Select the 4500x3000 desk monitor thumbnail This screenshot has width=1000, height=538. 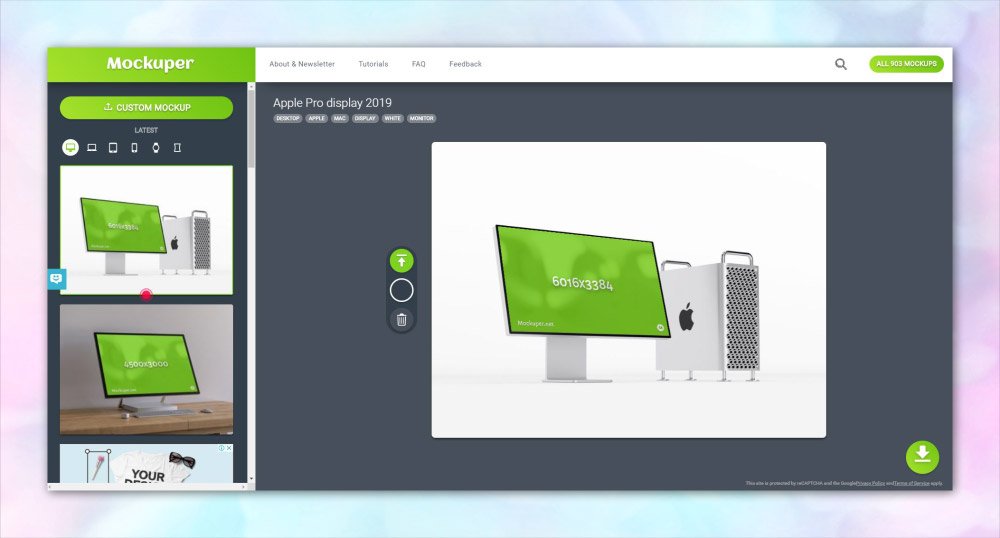click(147, 369)
